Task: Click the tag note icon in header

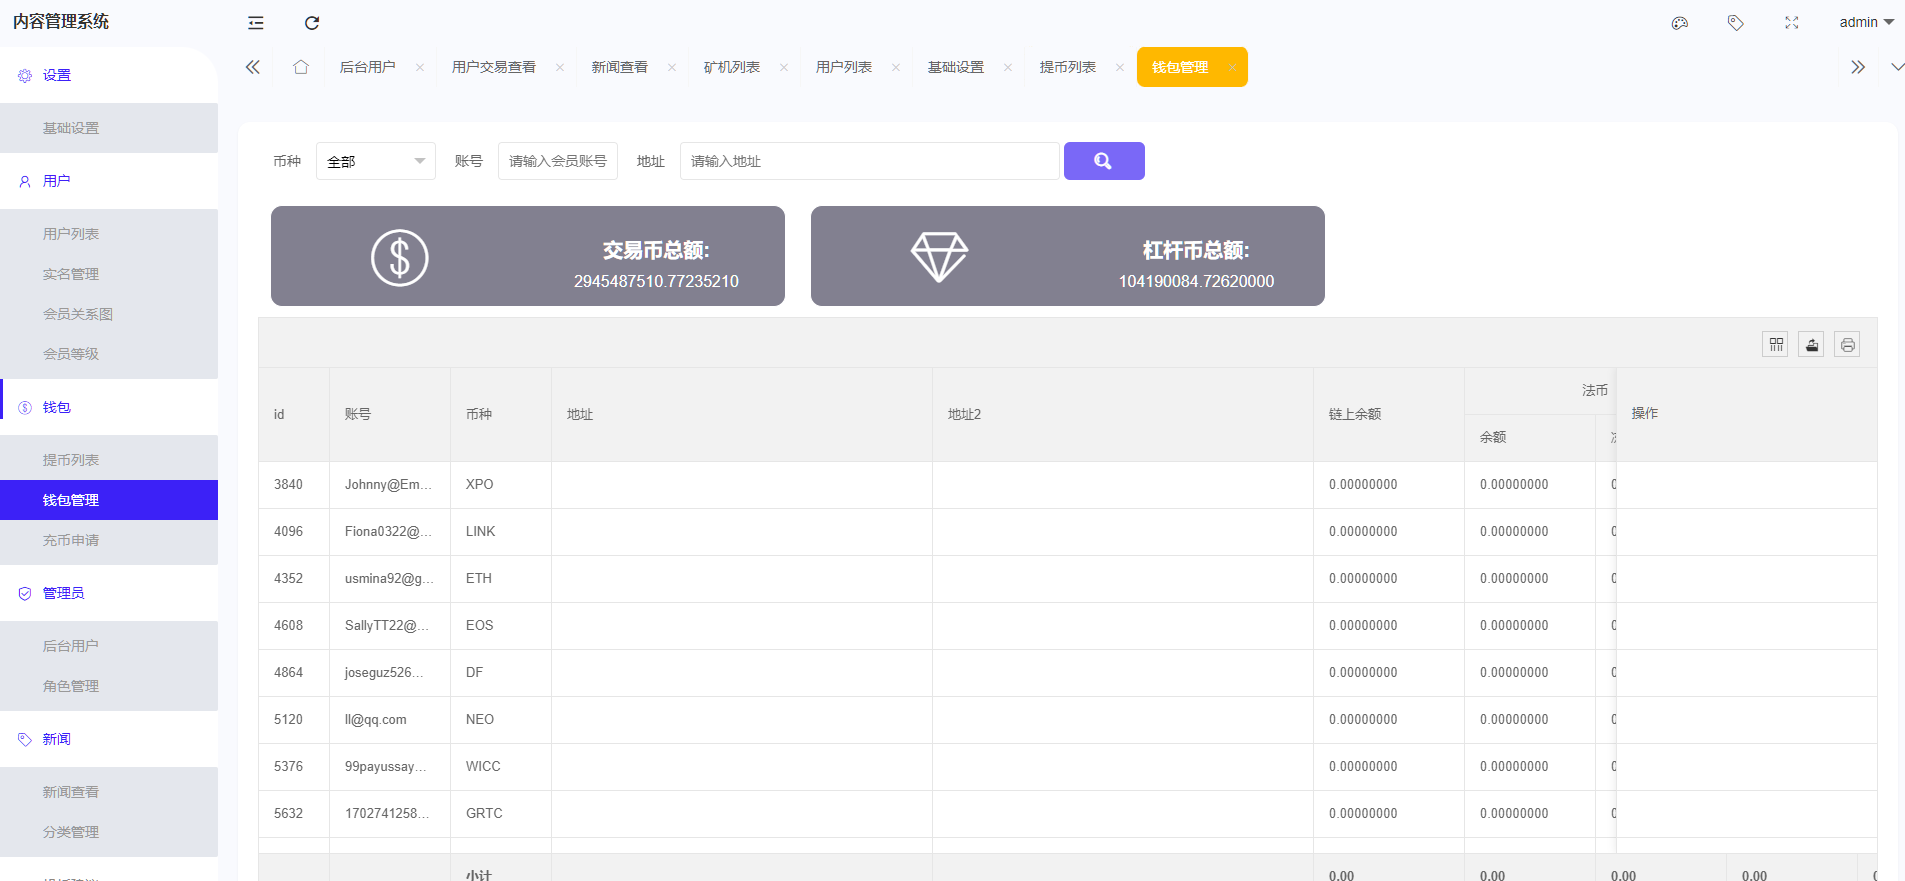Action: click(x=1736, y=23)
